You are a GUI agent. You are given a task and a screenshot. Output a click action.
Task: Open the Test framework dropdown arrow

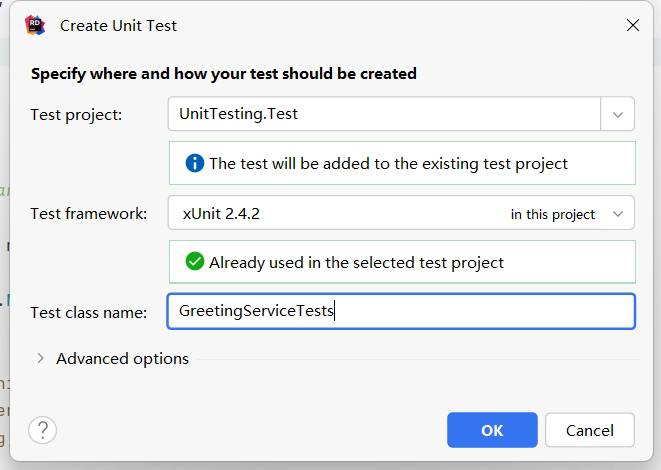point(618,214)
